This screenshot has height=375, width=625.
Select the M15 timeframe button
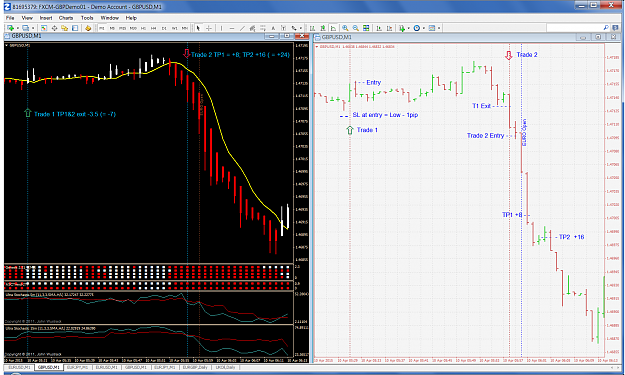(x=122, y=28)
